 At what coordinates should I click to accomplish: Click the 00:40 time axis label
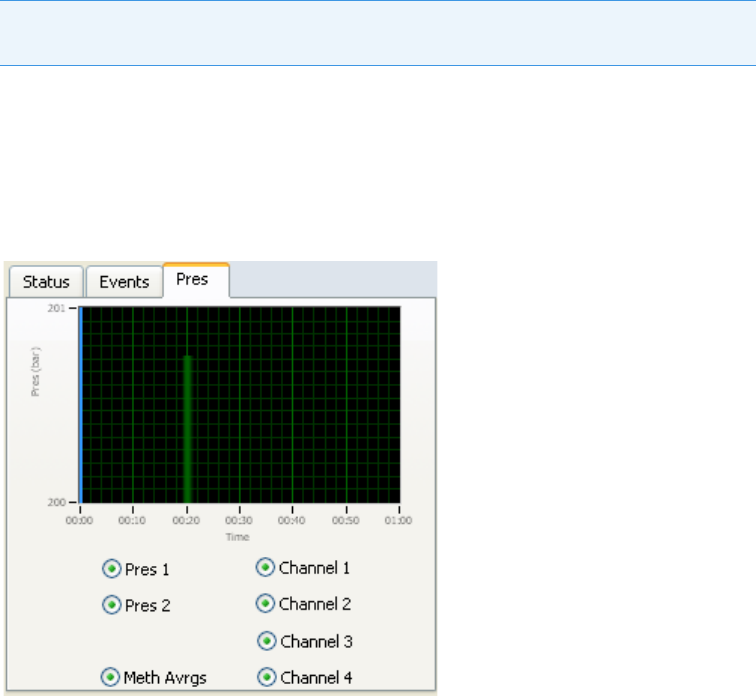pos(291,521)
